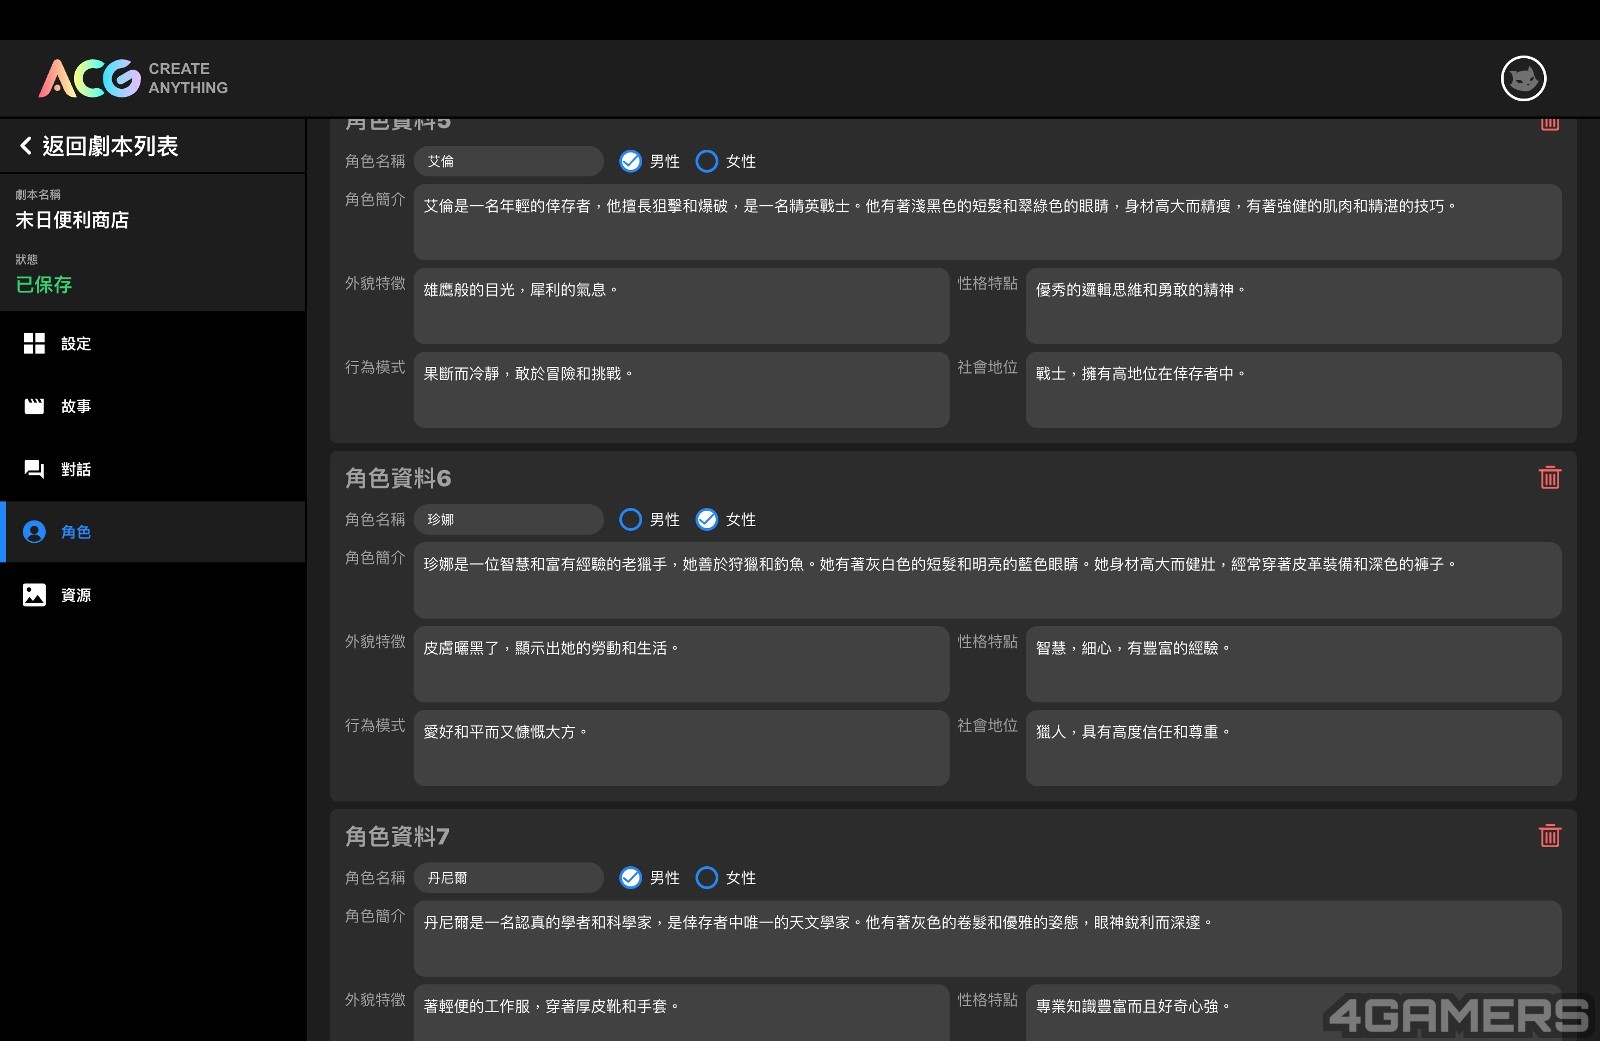The width and height of the screenshot is (1600, 1041).
Task: Click the 角色資料7 heading
Action: [398, 836]
